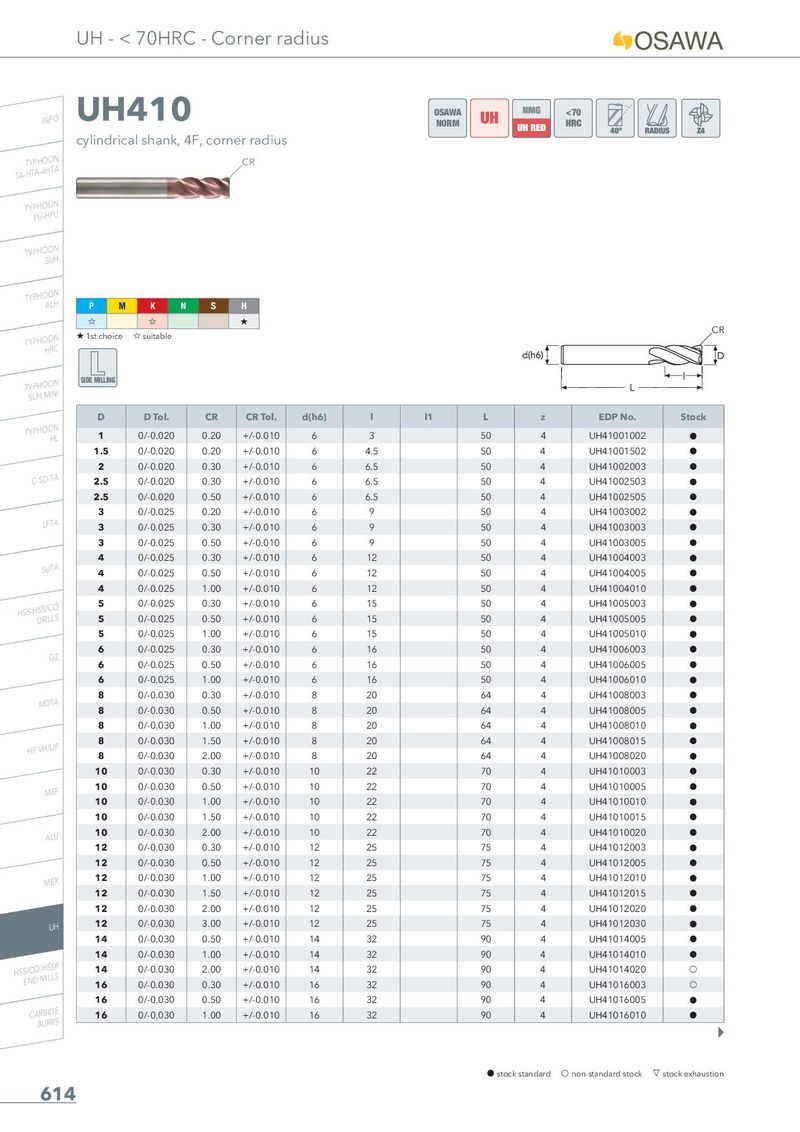The height and width of the screenshot is (1132, 800).
Task: Select EDP number UH41010015
Action: coord(617,817)
